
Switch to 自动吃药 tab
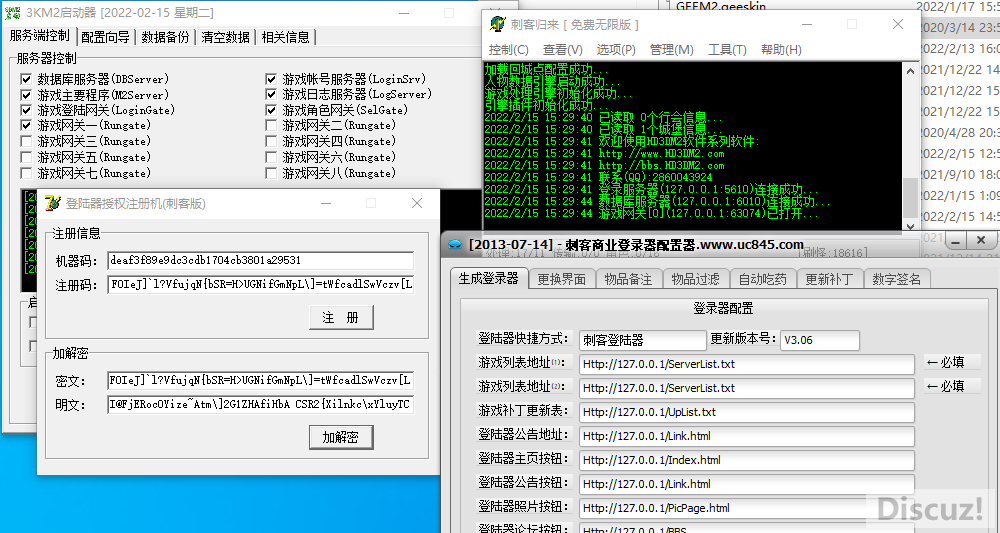pyautogui.click(x=763, y=279)
